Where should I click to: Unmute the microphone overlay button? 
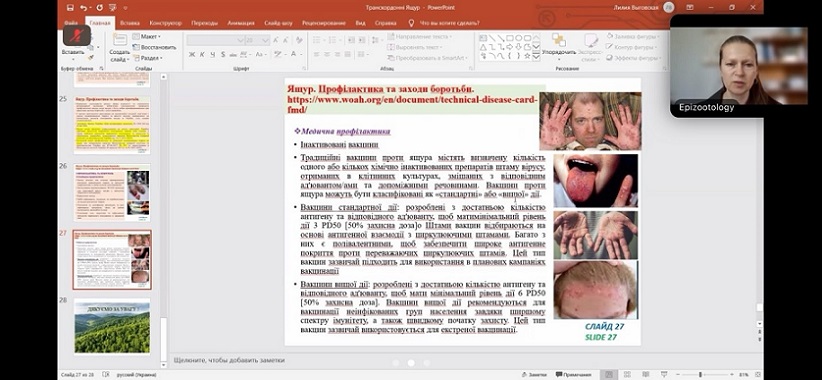tap(77, 35)
